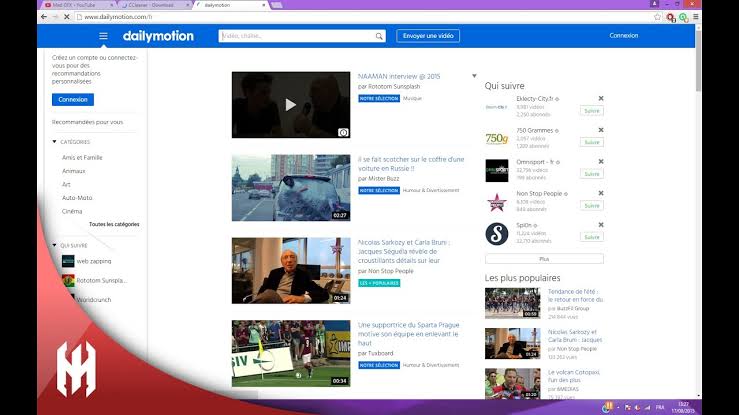The width and height of the screenshot is (739, 415).
Task: Open the 750g channel logo
Action: (x=497, y=138)
